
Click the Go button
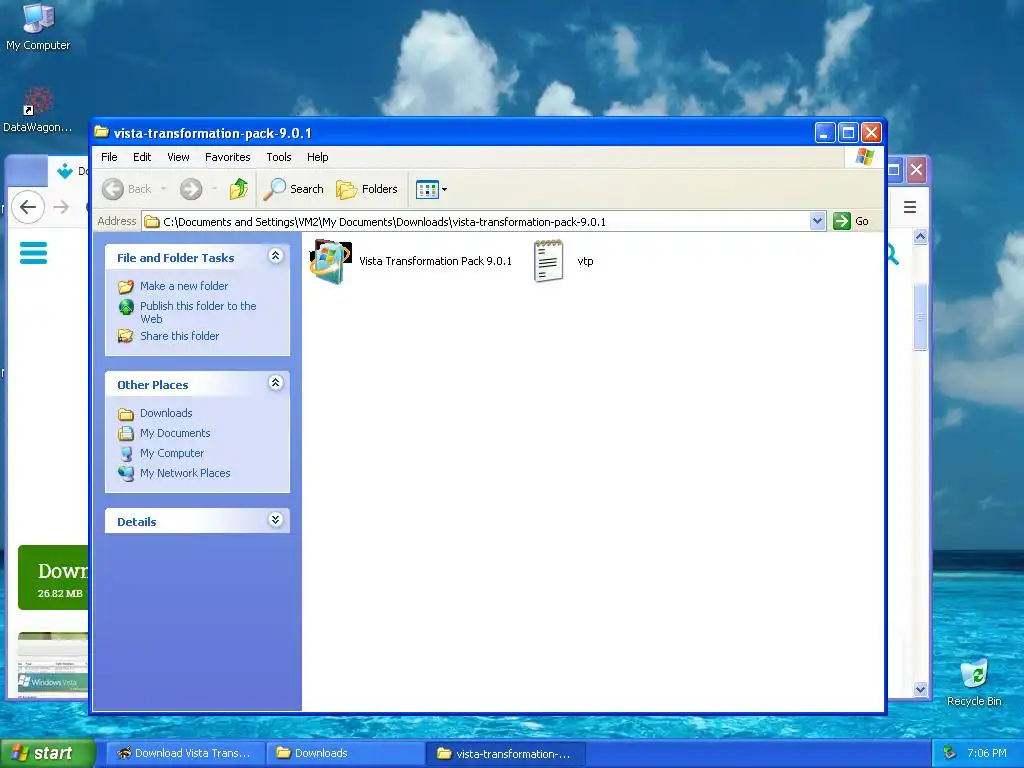click(x=851, y=221)
